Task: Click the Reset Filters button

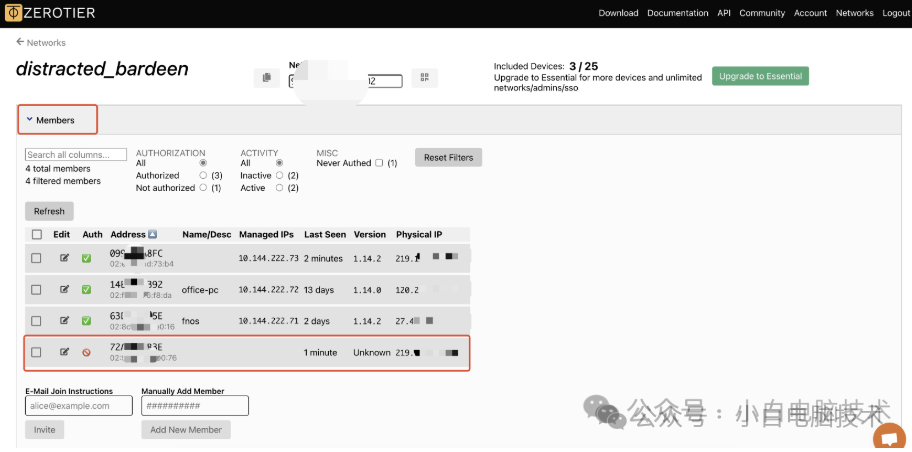Action: tap(448, 158)
